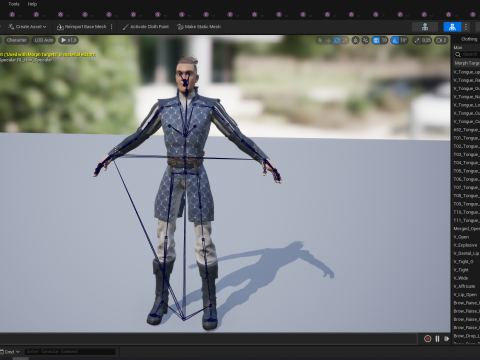
Task: Select the V_Dental_Lip morph target
Action: [x=466, y=253]
